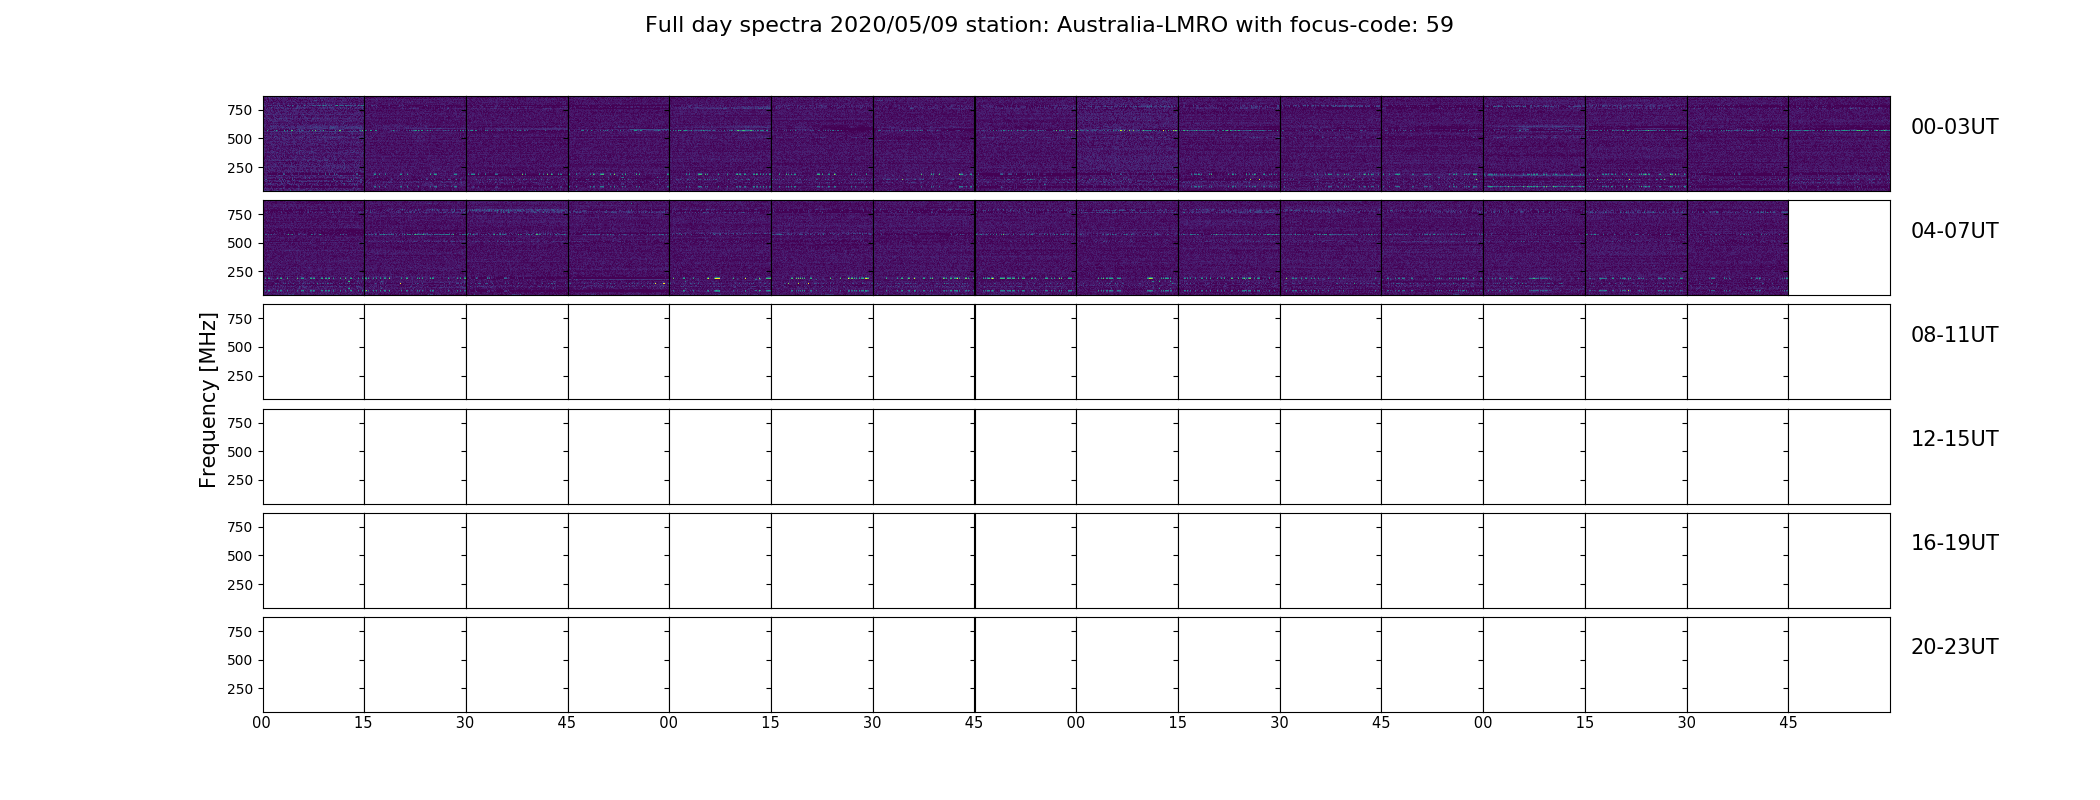The height and width of the screenshot is (800, 2100).
Task: Click the '16-19UT' row label
Action: click(1954, 543)
